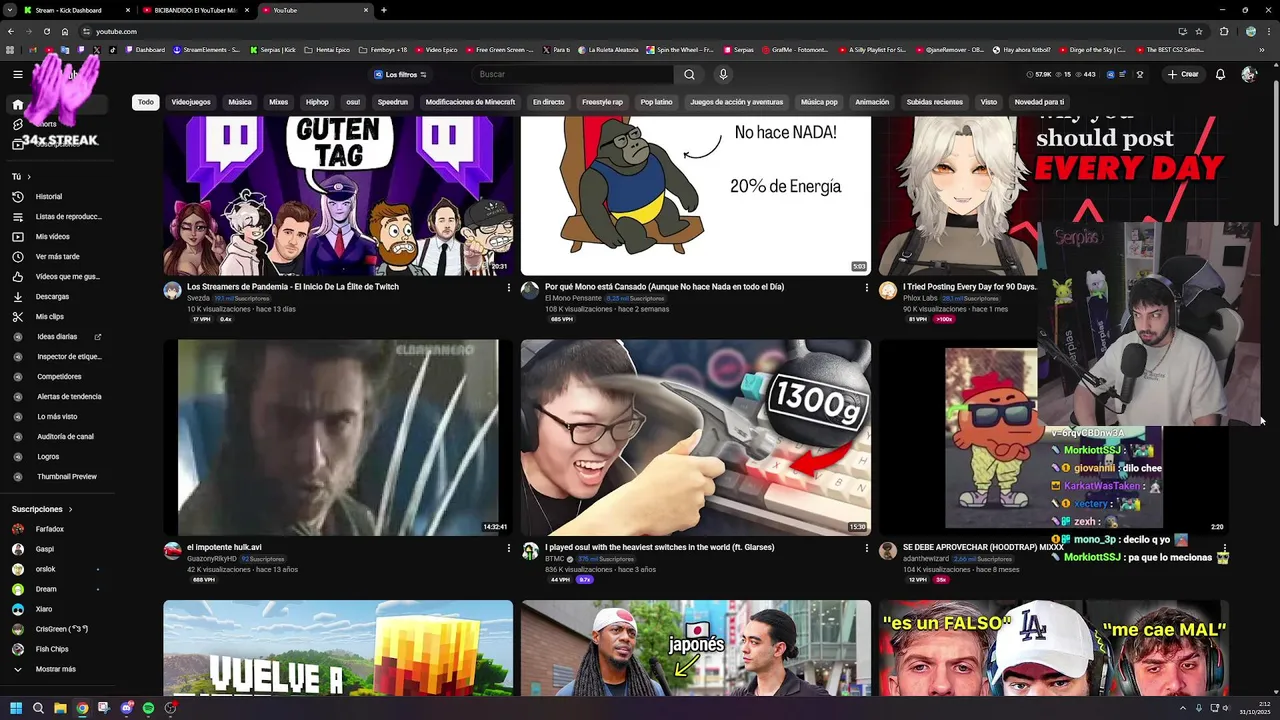This screenshot has height=720, width=1280.
Task: Open video title Los Streamers de Pandemia
Action: pos(293,287)
